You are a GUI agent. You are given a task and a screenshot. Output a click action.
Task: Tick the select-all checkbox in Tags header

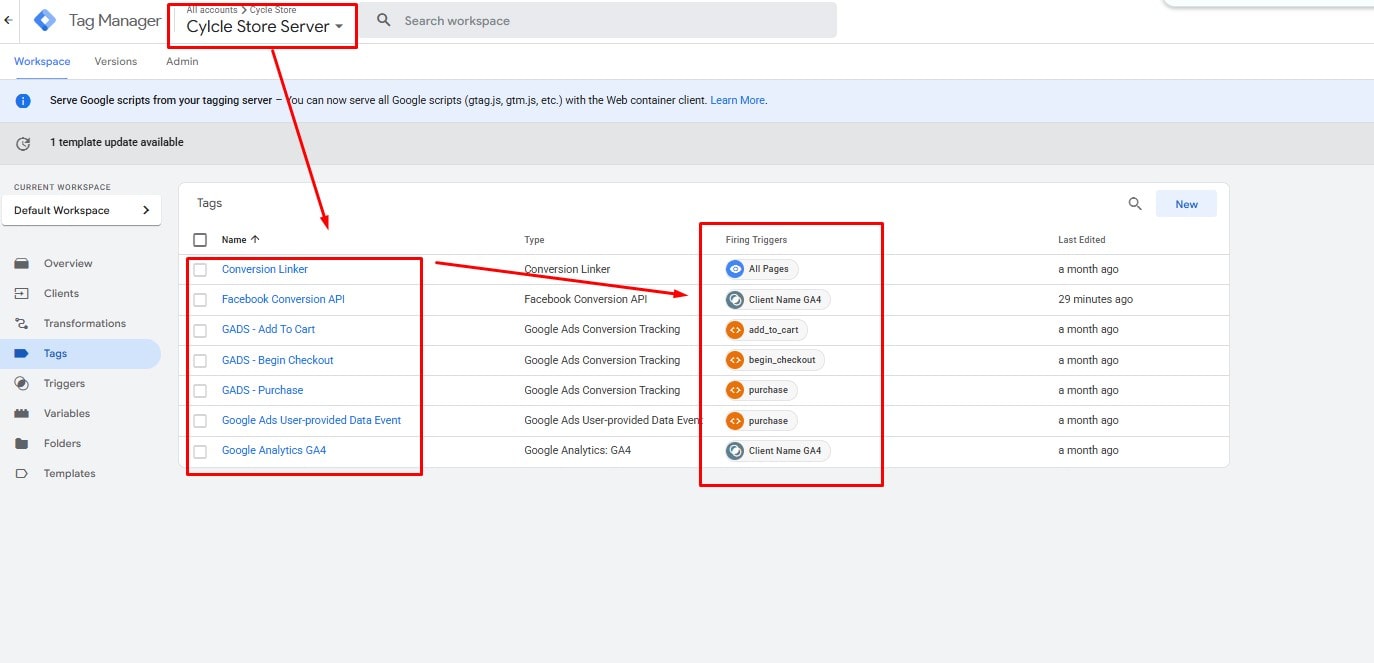[x=200, y=240]
